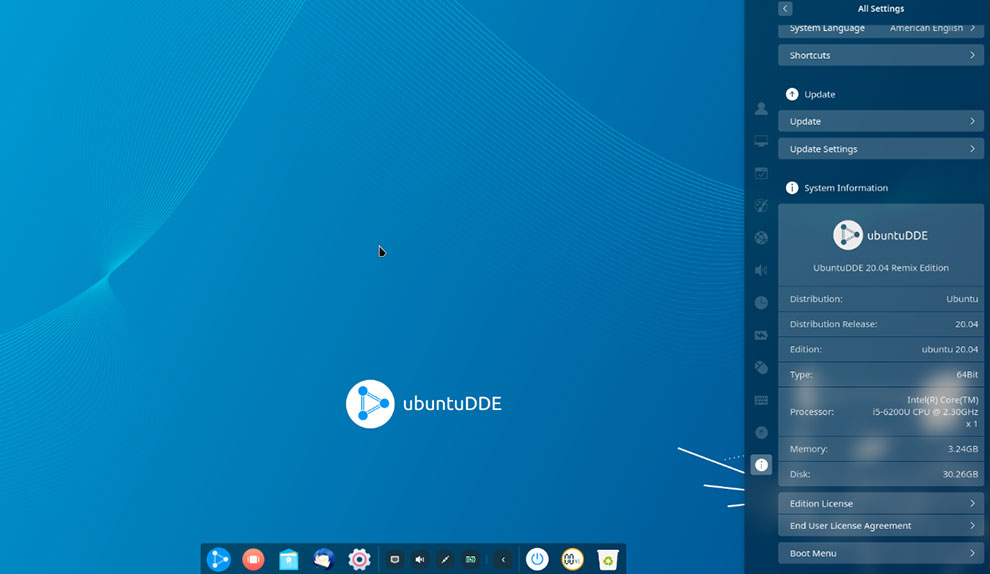Select the 'Distribution: Ubuntu' row
The width and height of the screenshot is (990, 574).
[881, 299]
